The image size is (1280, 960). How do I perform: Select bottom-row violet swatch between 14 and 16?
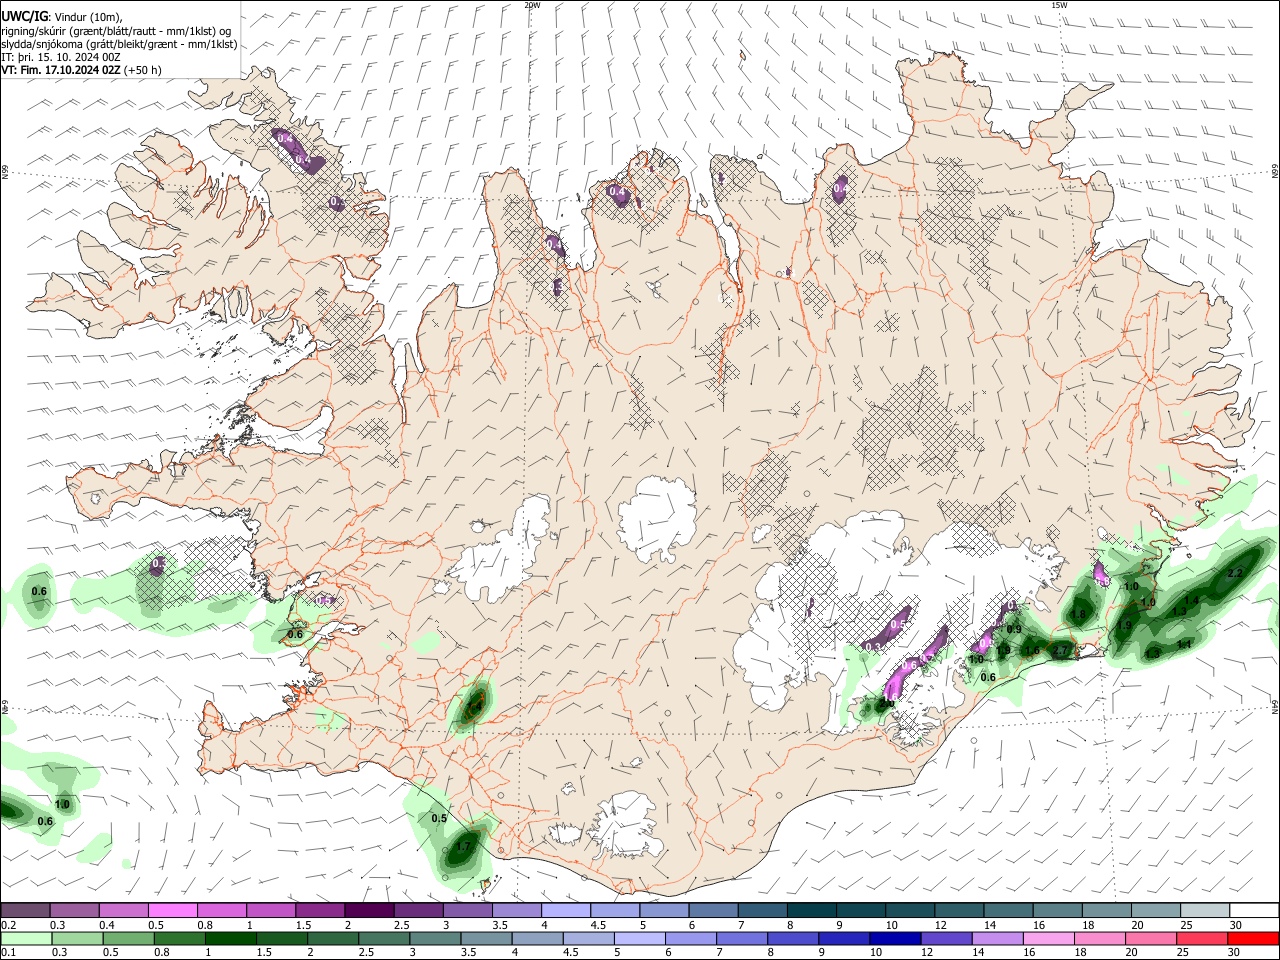pos(996,939)
